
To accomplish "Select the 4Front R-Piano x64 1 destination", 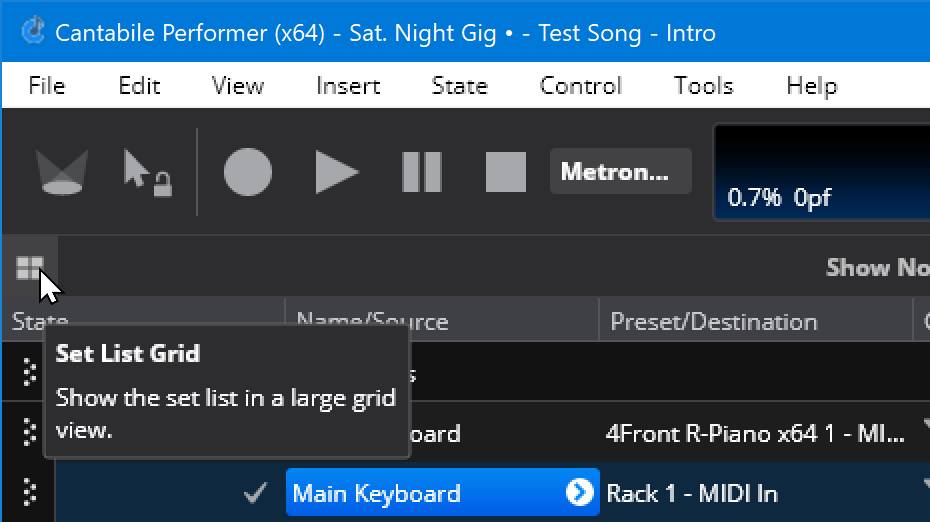I will [754, 434].
